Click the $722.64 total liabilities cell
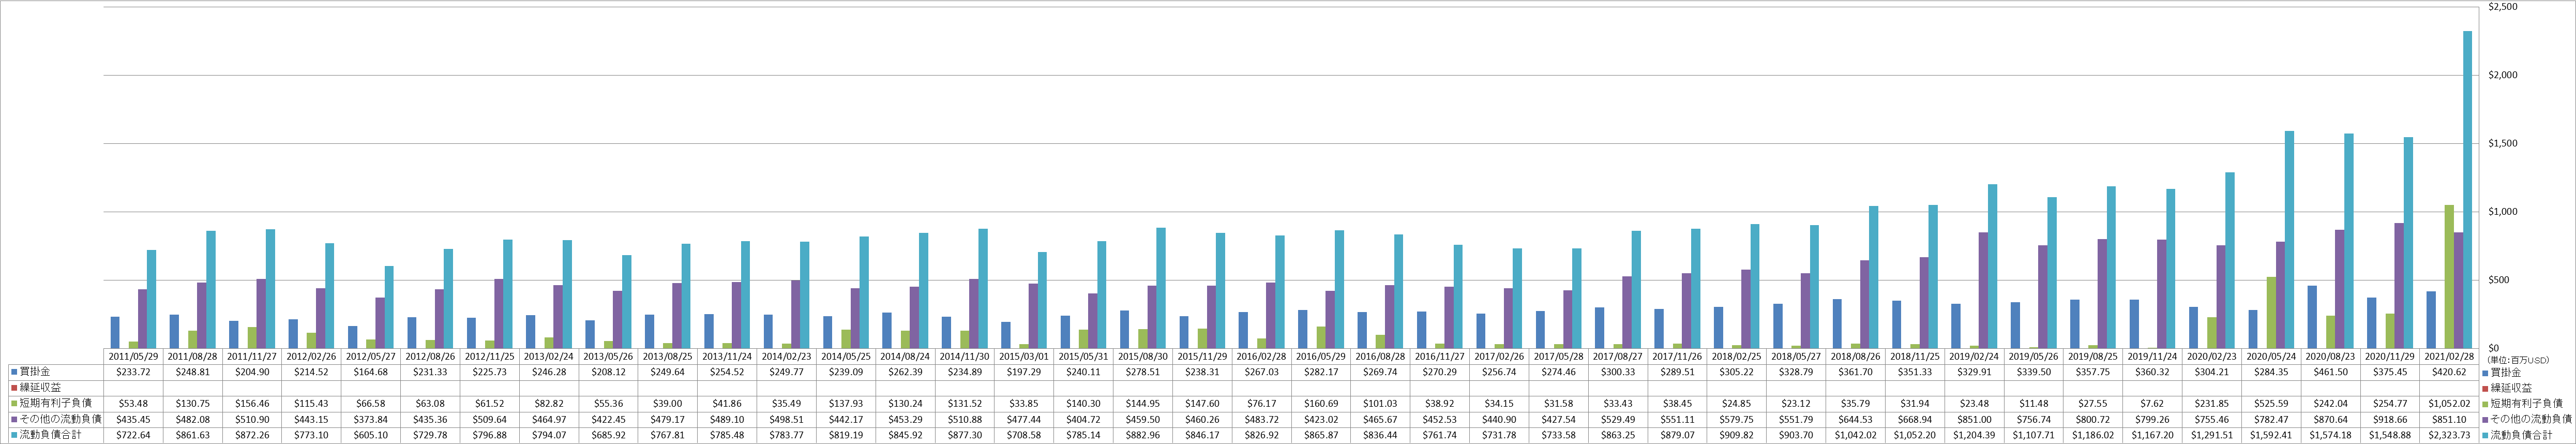Image resolution: width=2576 pixels, height=444 pixels. pos(133,435)
